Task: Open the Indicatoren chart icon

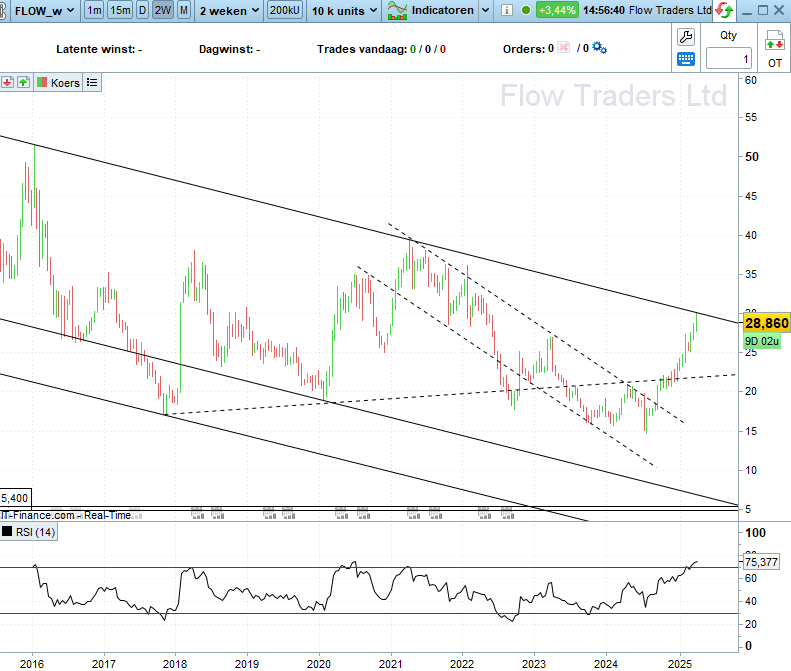Action: point(398,10)
